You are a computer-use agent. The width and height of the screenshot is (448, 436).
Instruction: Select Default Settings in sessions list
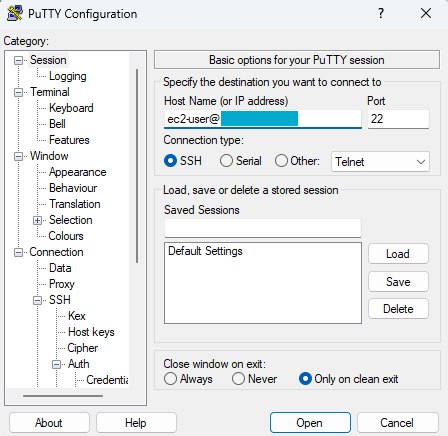click(x=205, y=251)
